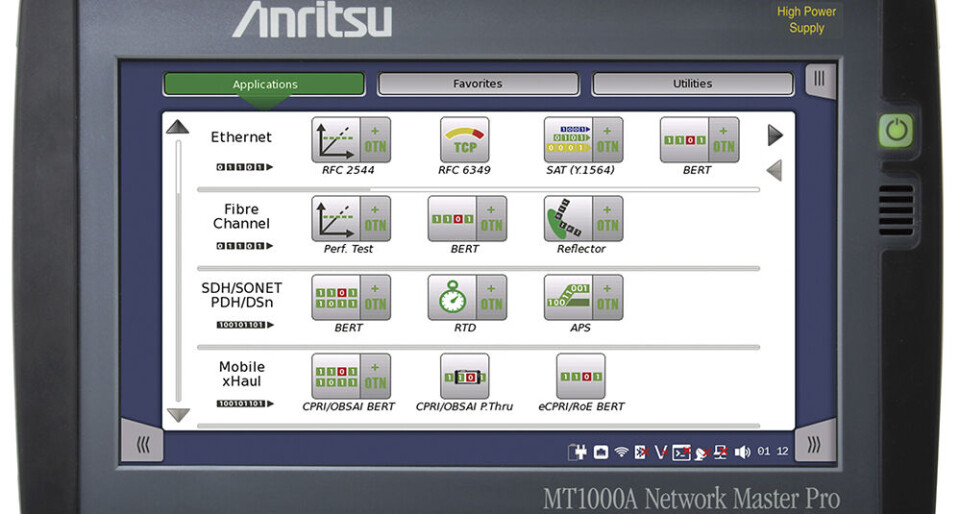This screenshot has height=514, width=960.
Task: Select the +OTN option on Ethernet BERT
Action: click(x=724, y=140)
